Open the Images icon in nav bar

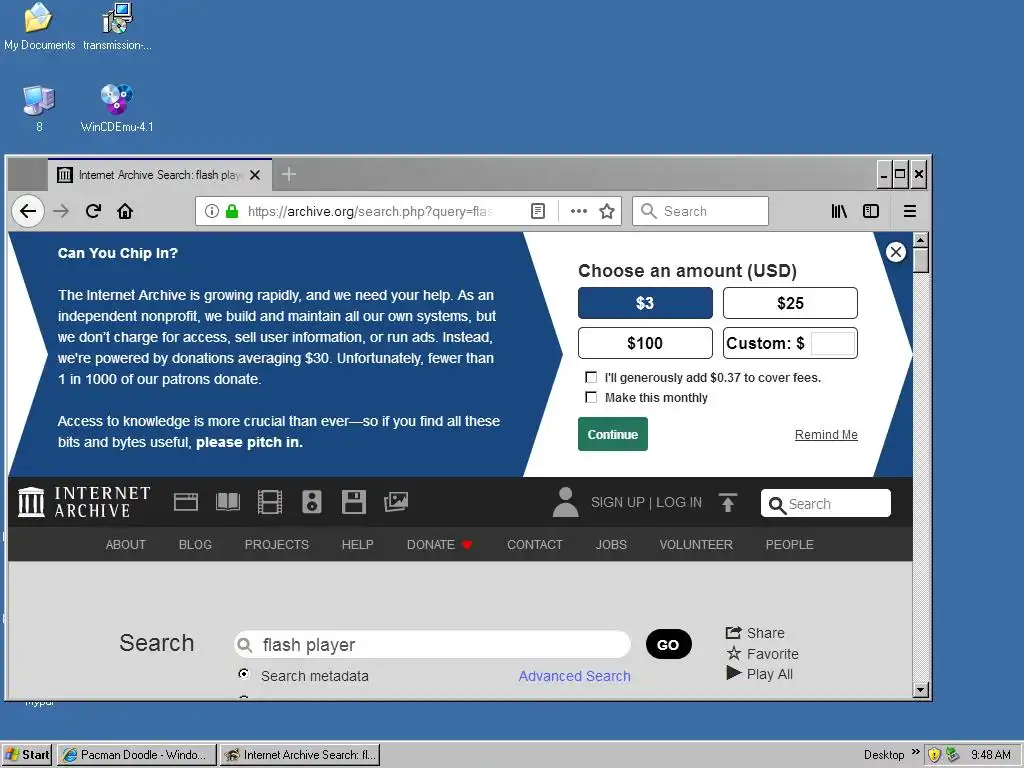coord(396,502)
